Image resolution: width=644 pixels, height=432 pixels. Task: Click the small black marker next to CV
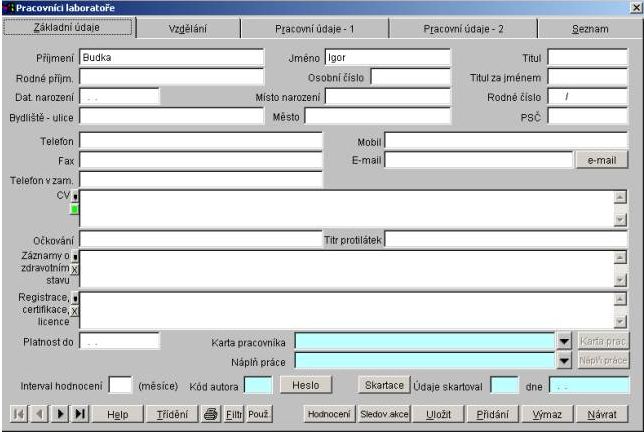(x=74, y=197)
